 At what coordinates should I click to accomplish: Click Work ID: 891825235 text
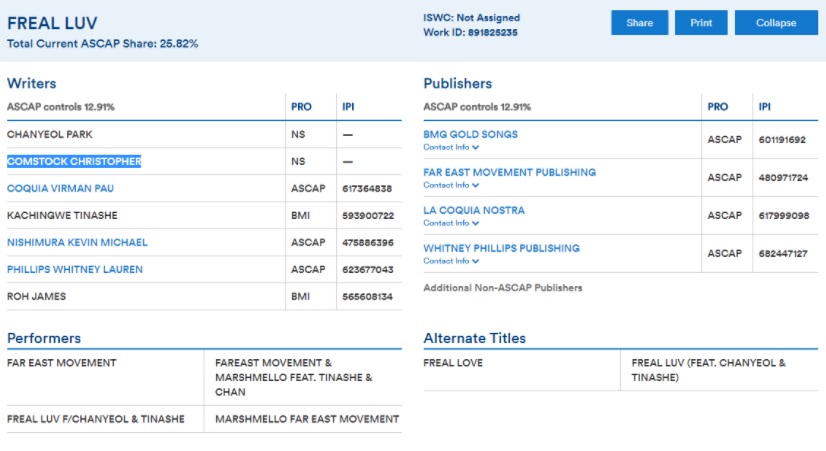(x=470, y=32)
